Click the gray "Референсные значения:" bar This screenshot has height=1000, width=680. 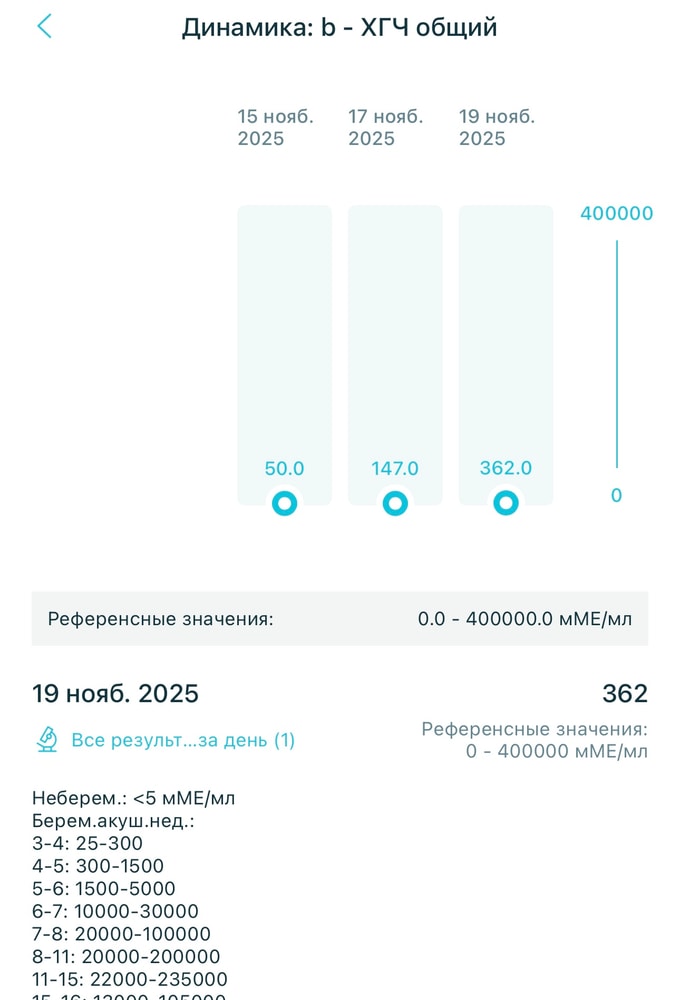coord(340,619)
